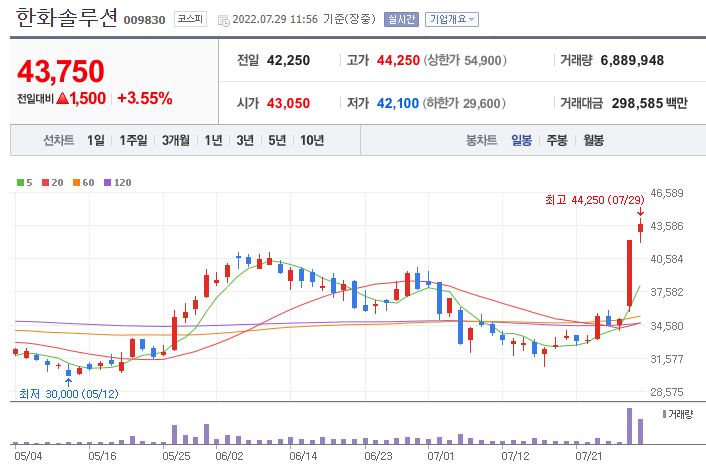Click the red up-triangle change icon
This screenshot has height=474, width=706.
(63, 98)
